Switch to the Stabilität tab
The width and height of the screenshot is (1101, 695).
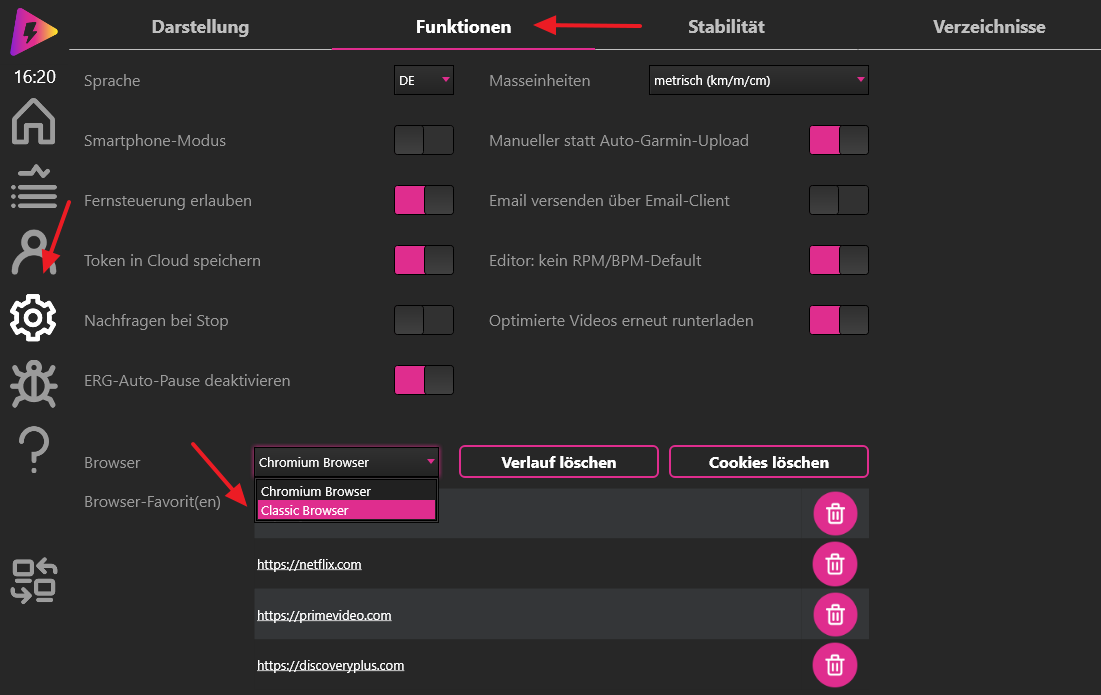[726, 27]
